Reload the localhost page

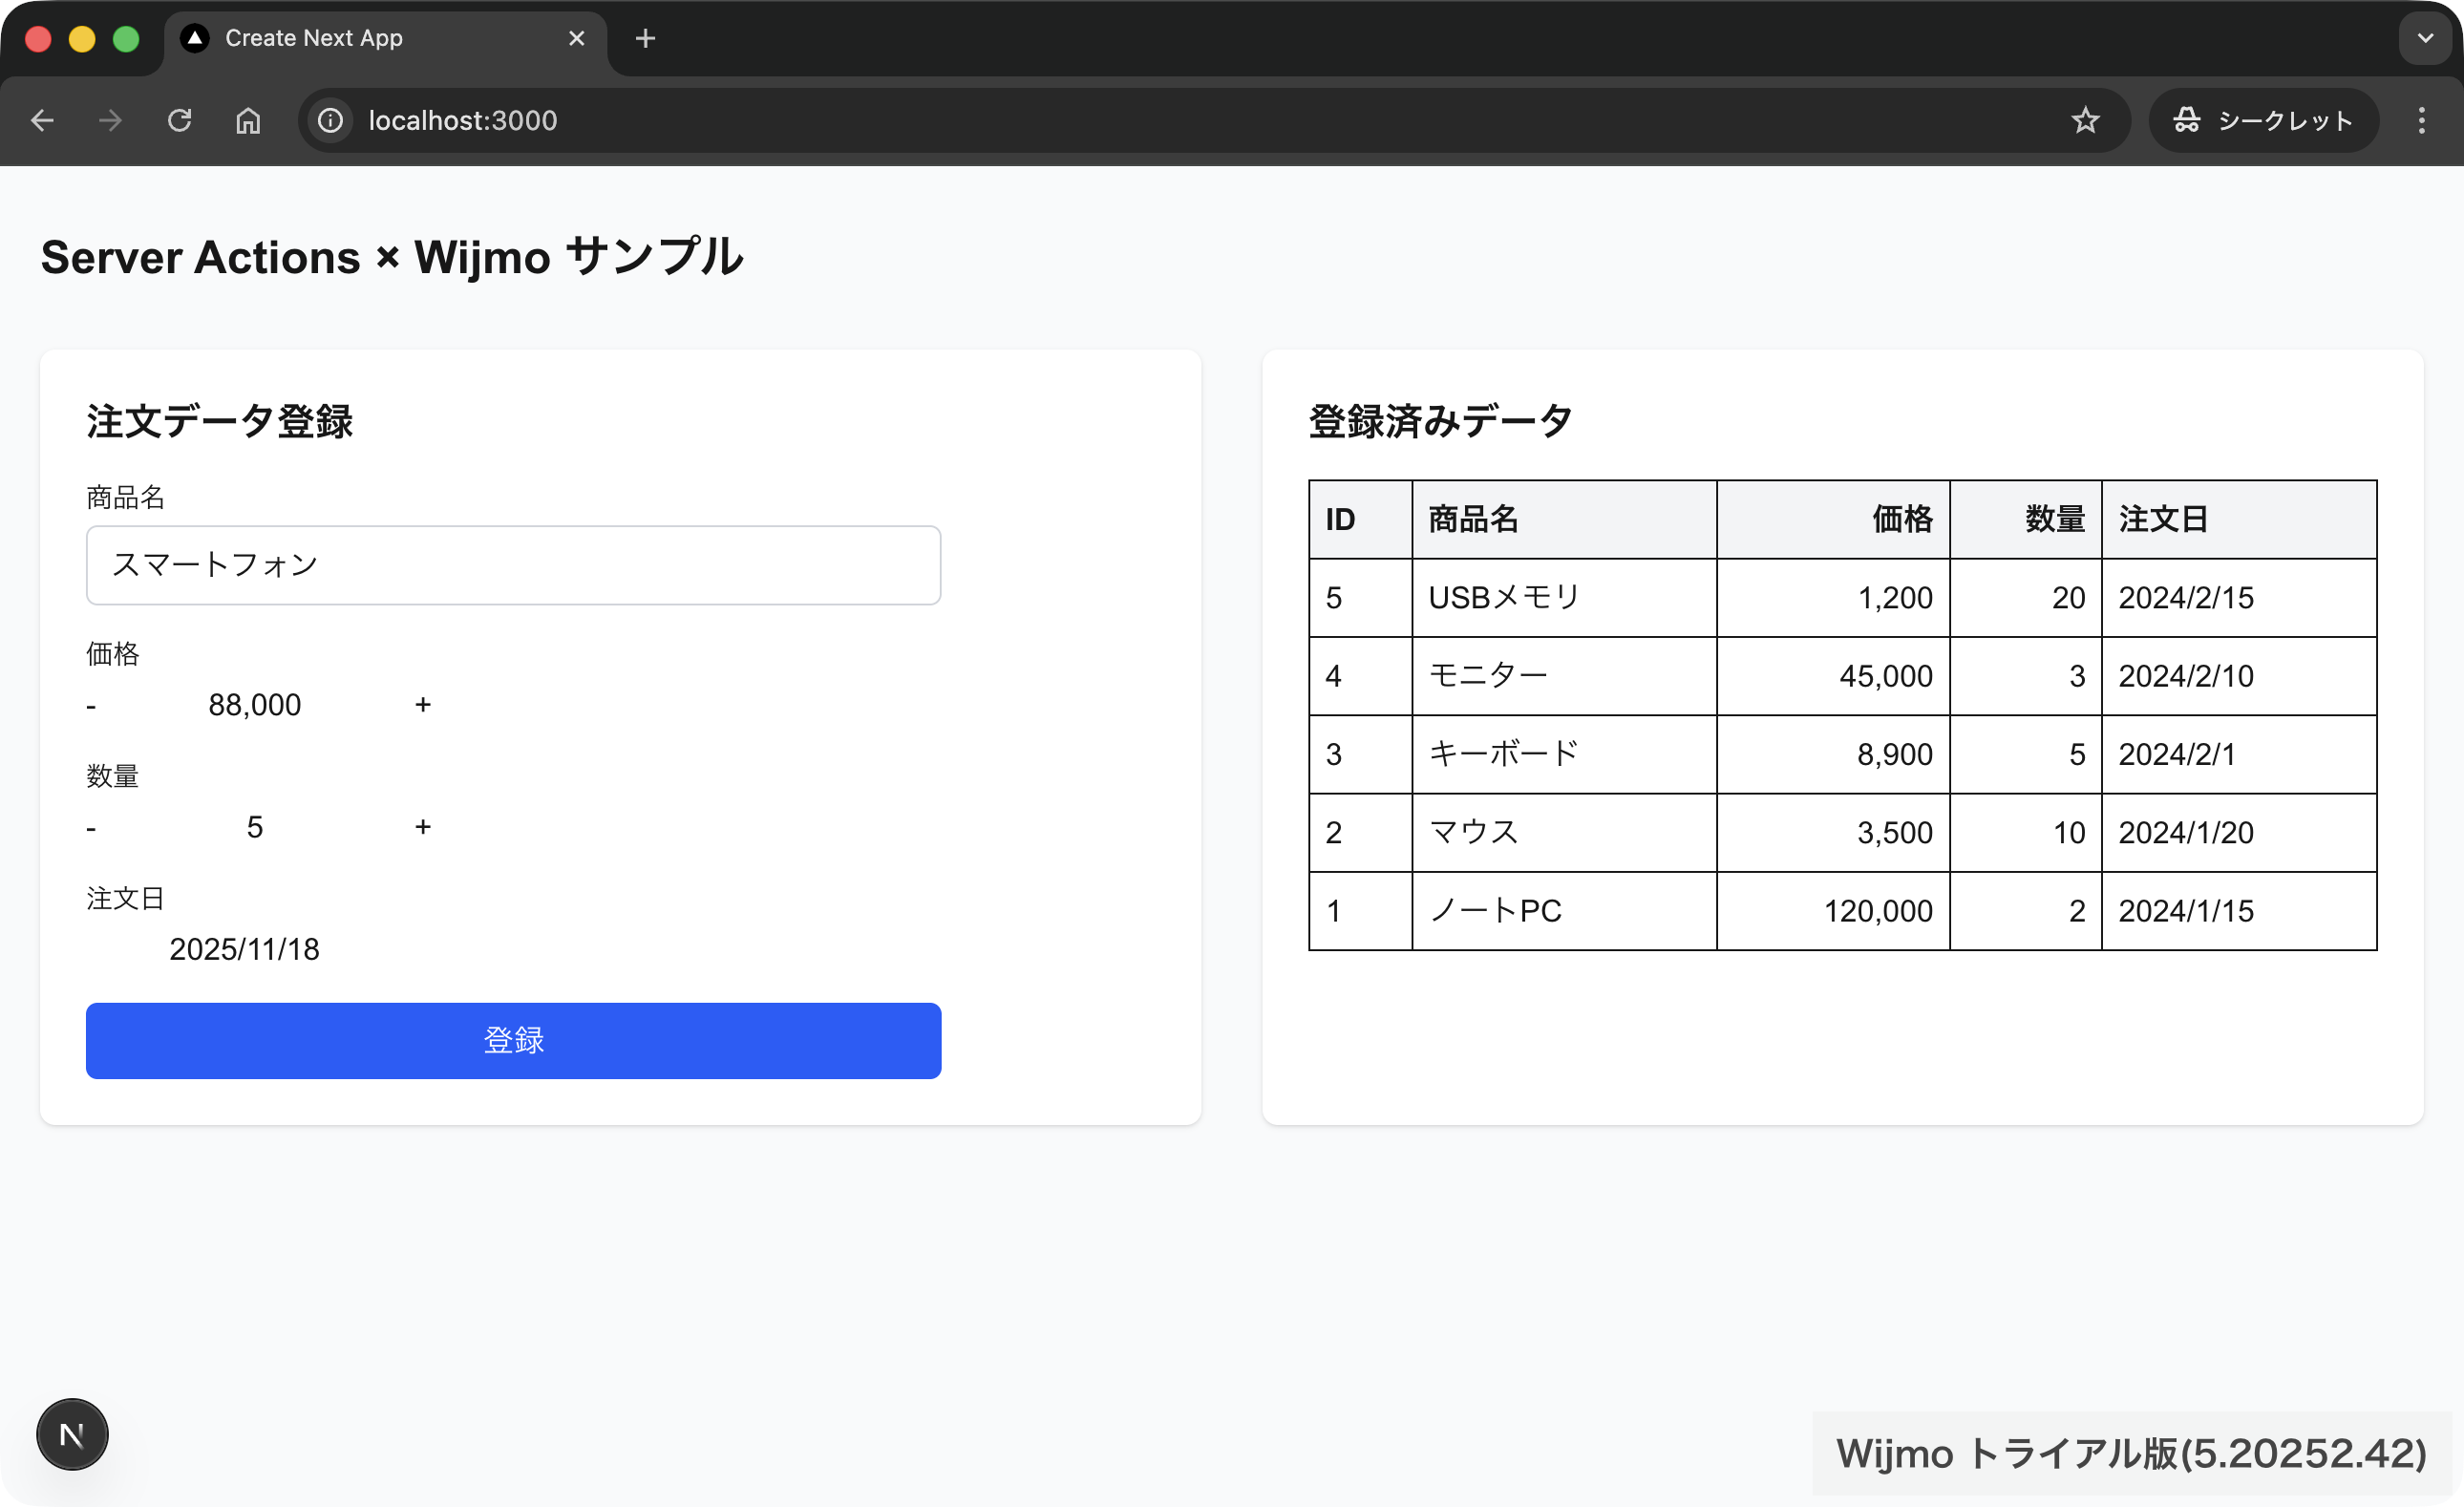(x=179, y=121)
